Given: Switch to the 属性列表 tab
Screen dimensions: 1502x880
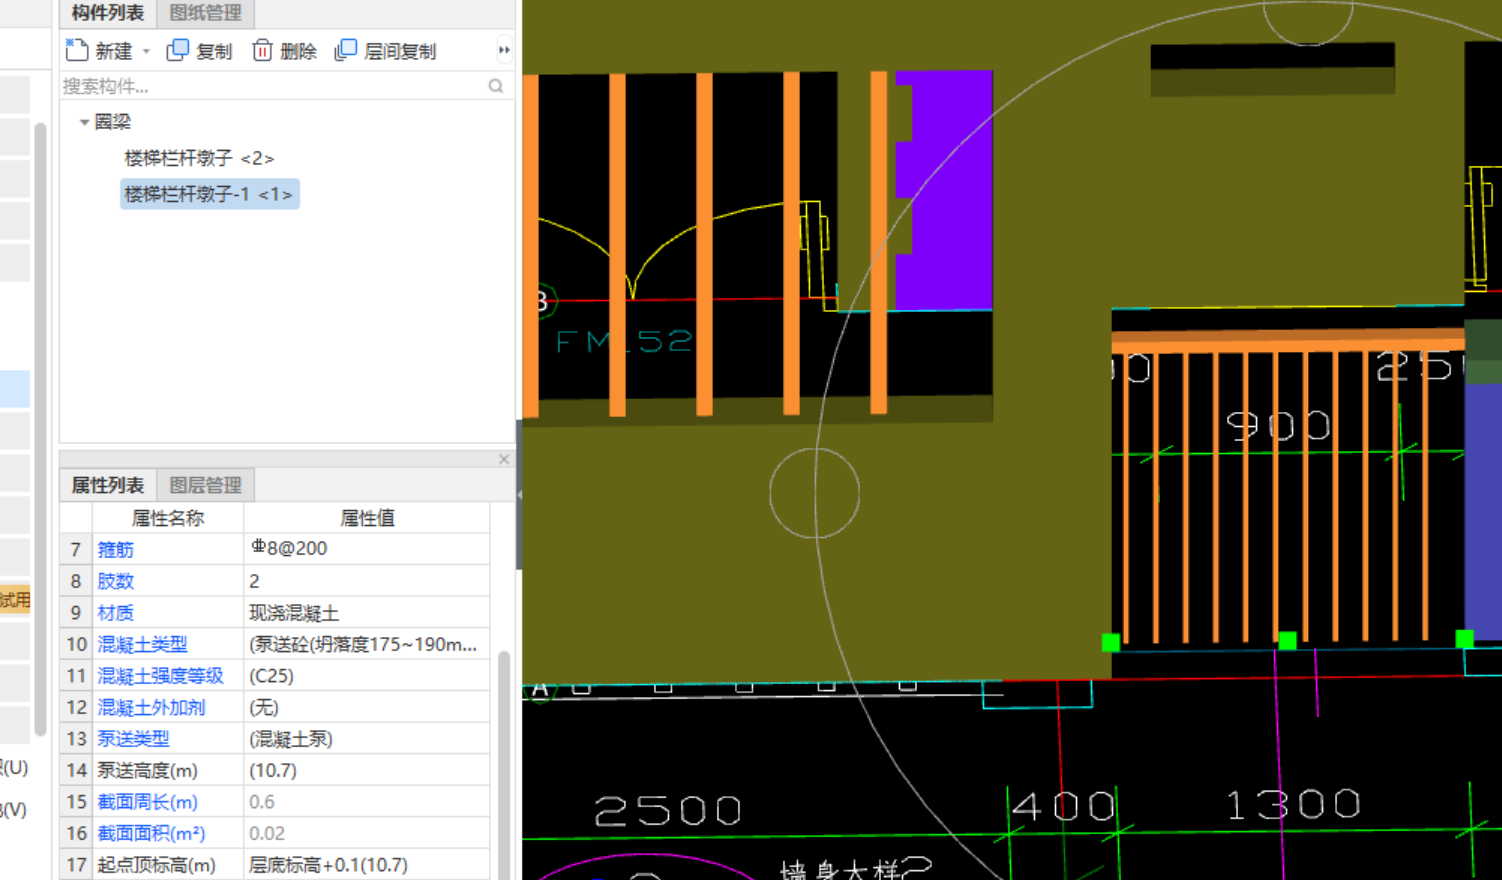Looking at the screenshot, I should click(107, 485).
